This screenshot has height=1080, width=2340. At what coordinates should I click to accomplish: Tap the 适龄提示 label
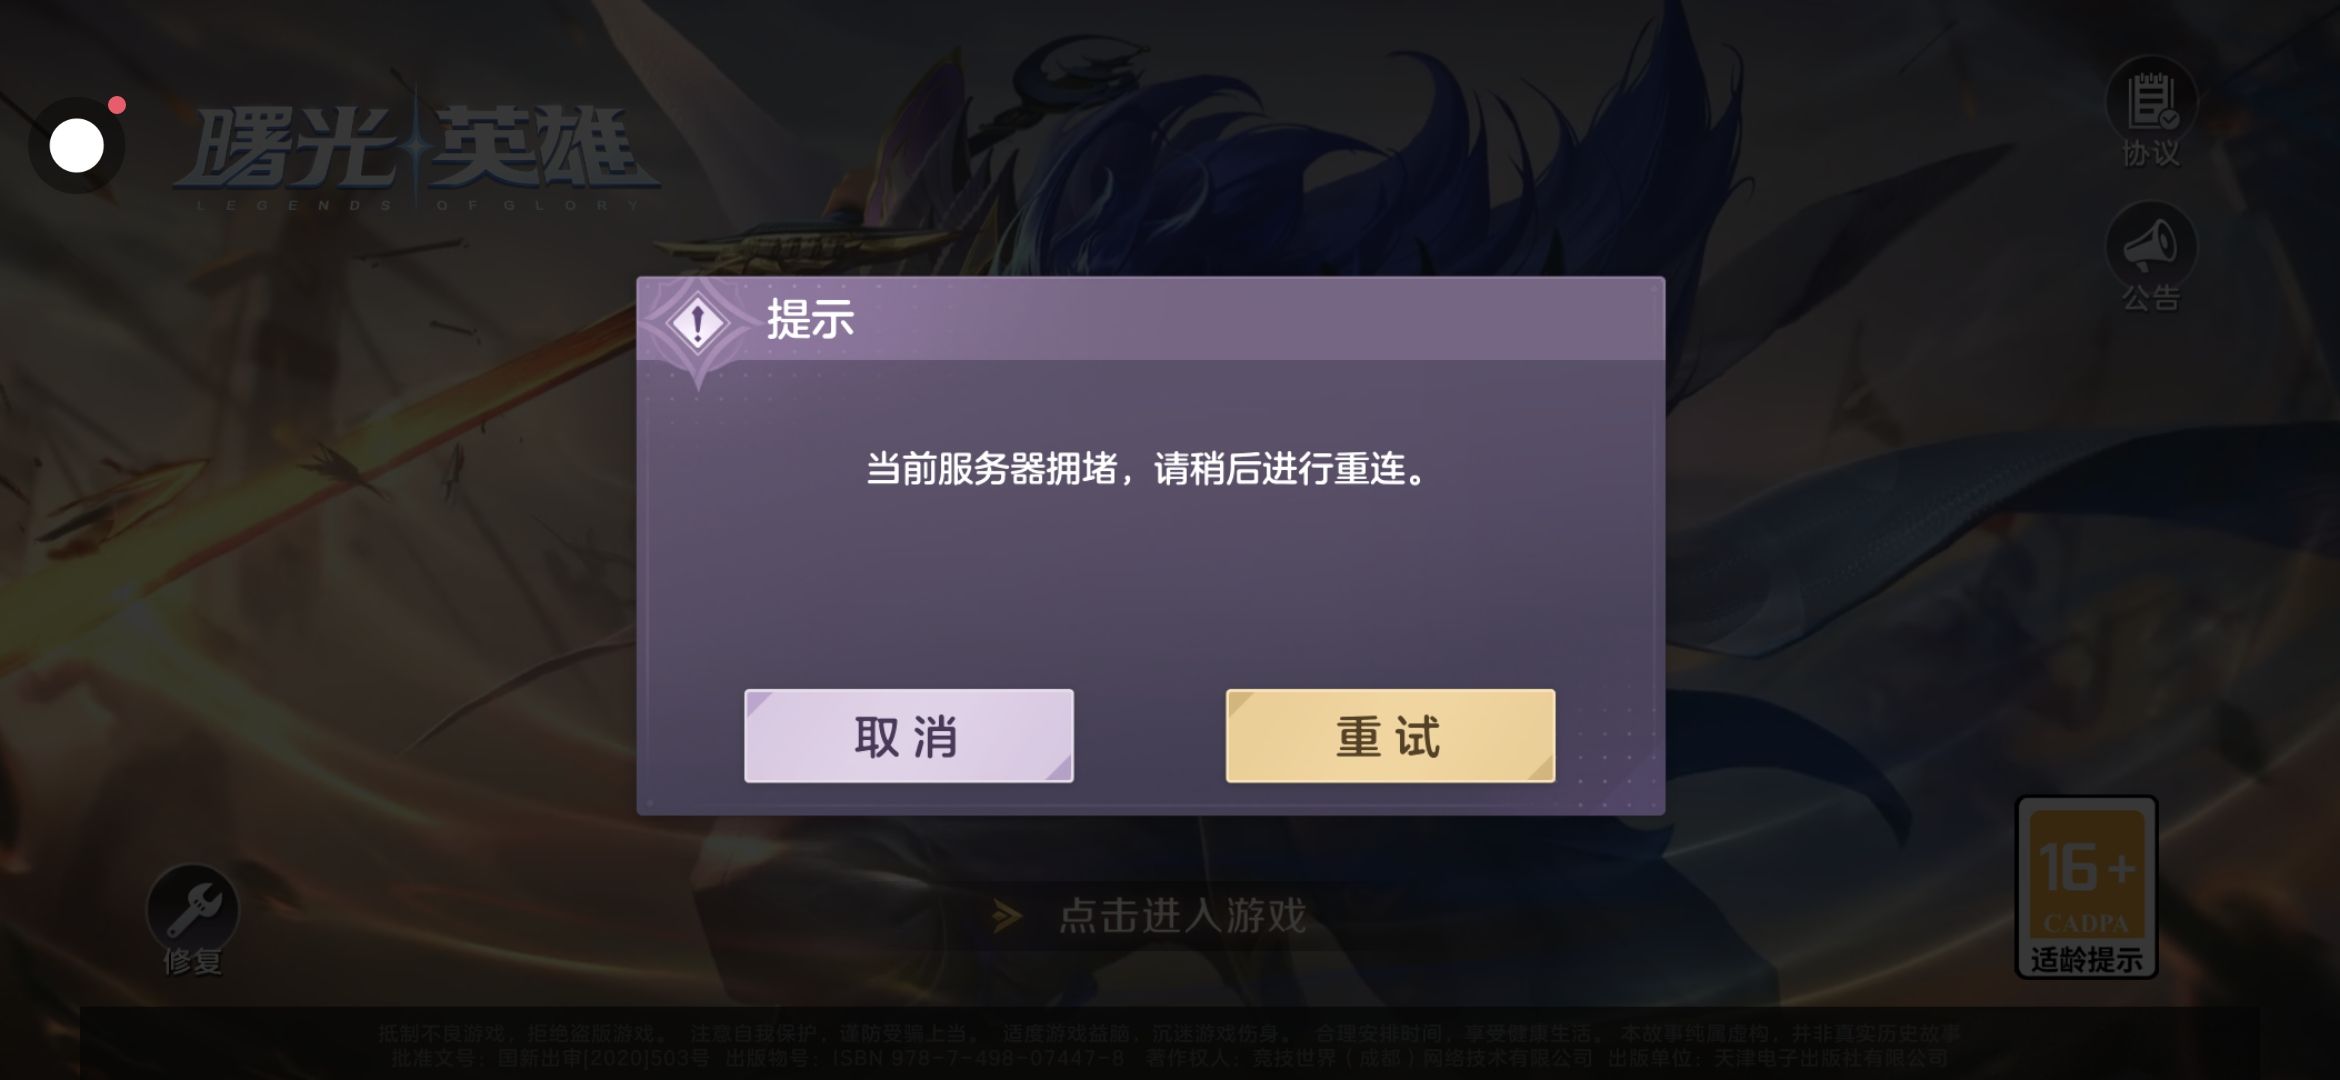coord(2086,959)
